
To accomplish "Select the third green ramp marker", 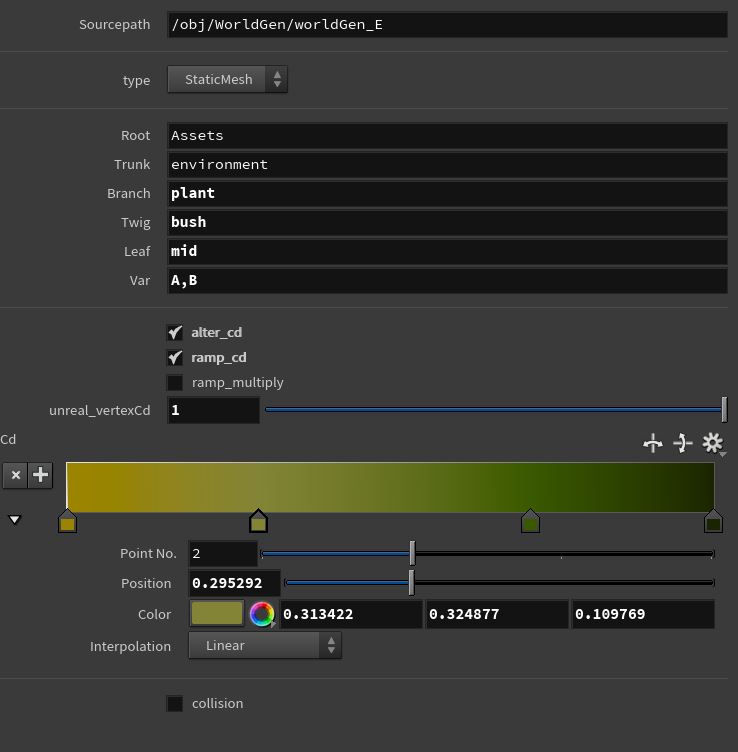I will (x=530, y=521).
